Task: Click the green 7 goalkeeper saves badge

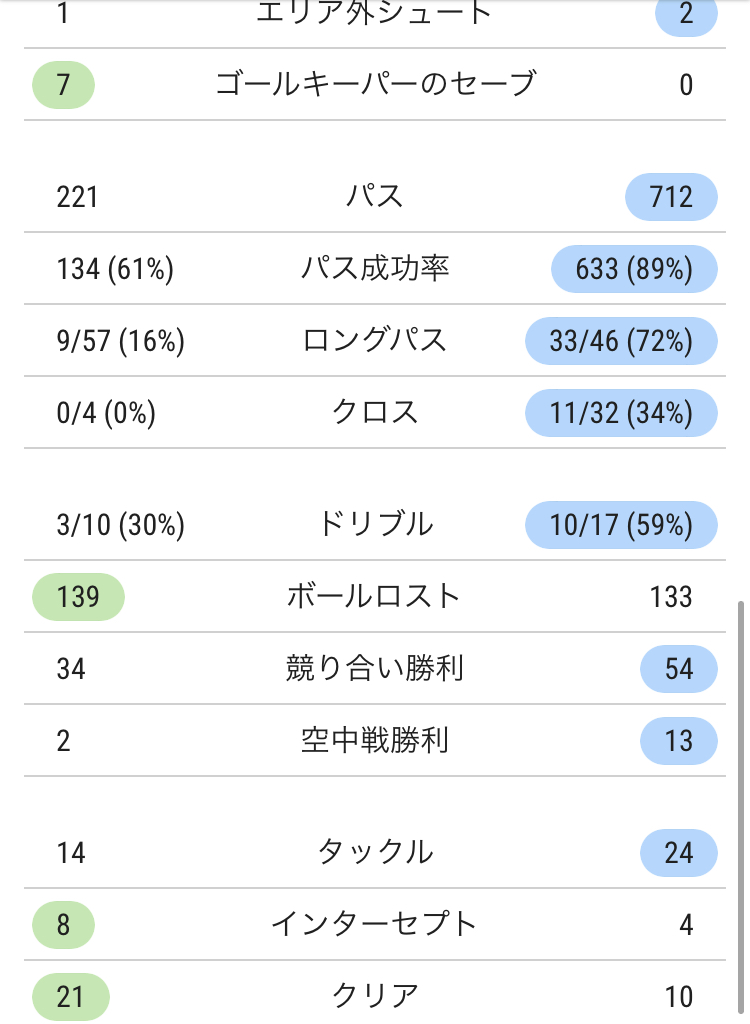Action: tap(63, 85)
